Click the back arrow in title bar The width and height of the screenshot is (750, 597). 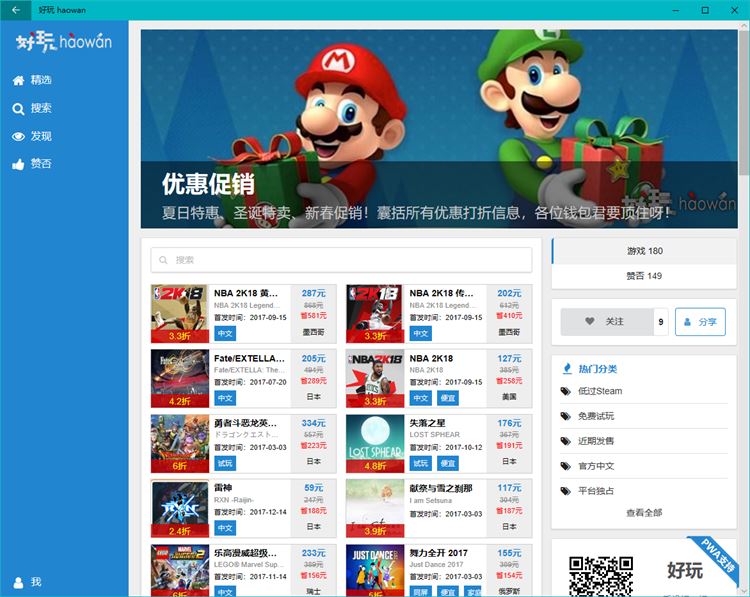point(16,10)
